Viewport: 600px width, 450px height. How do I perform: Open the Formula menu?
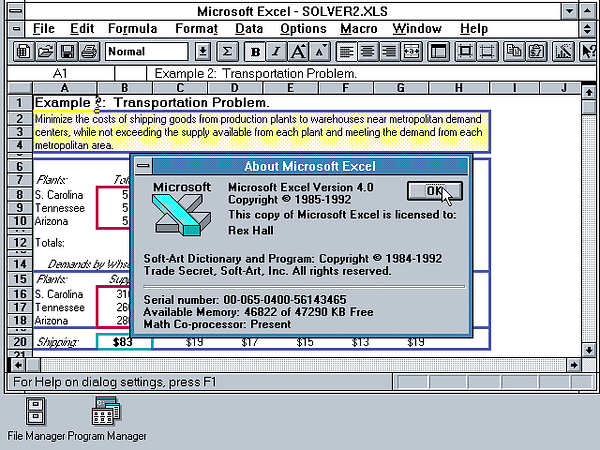point(132,29)
